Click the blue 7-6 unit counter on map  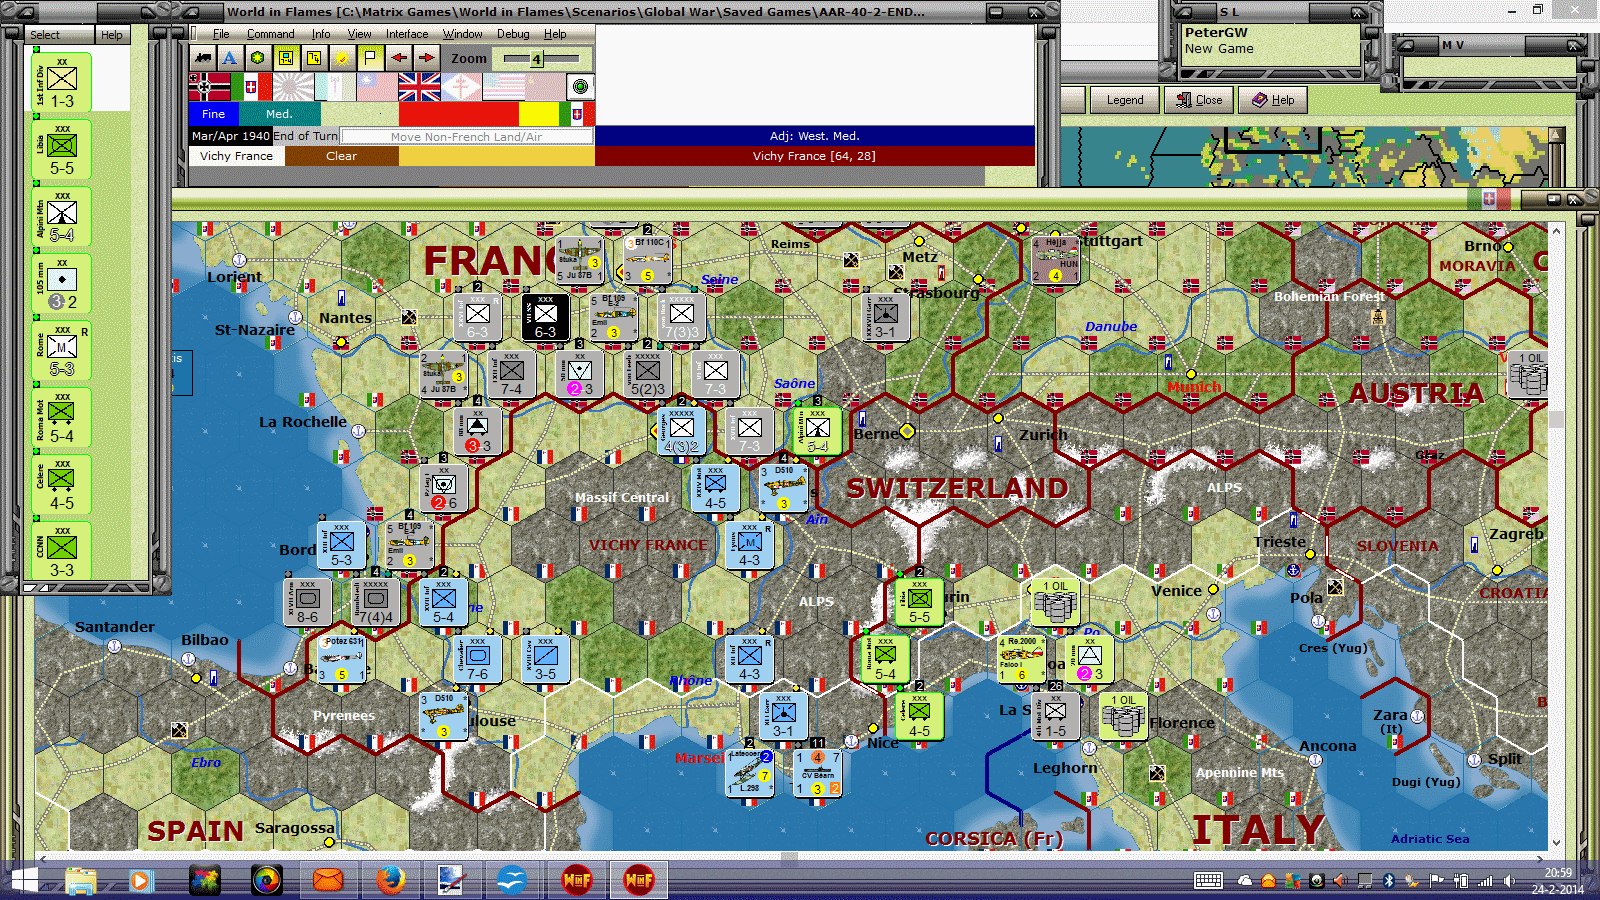click(x=478, y=659)
